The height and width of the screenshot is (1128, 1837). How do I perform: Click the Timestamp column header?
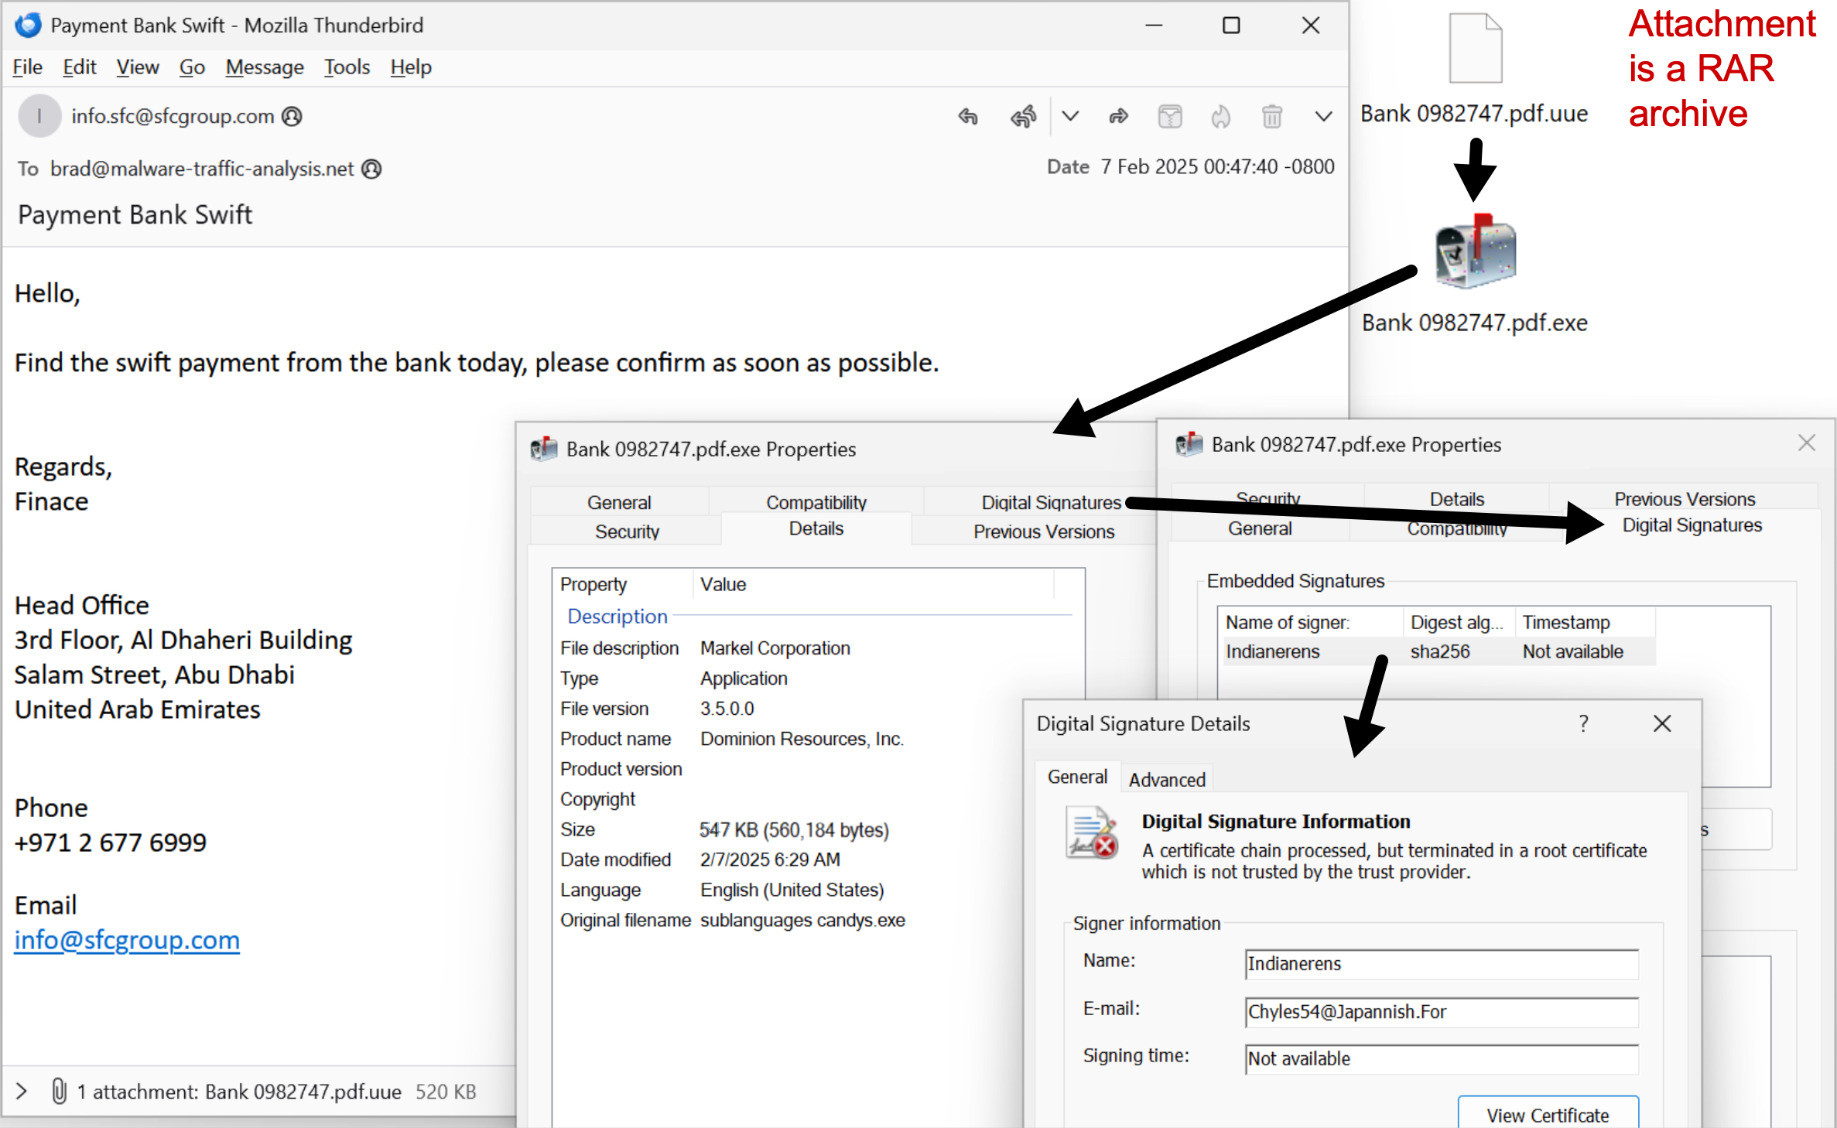click(1585, 622)
